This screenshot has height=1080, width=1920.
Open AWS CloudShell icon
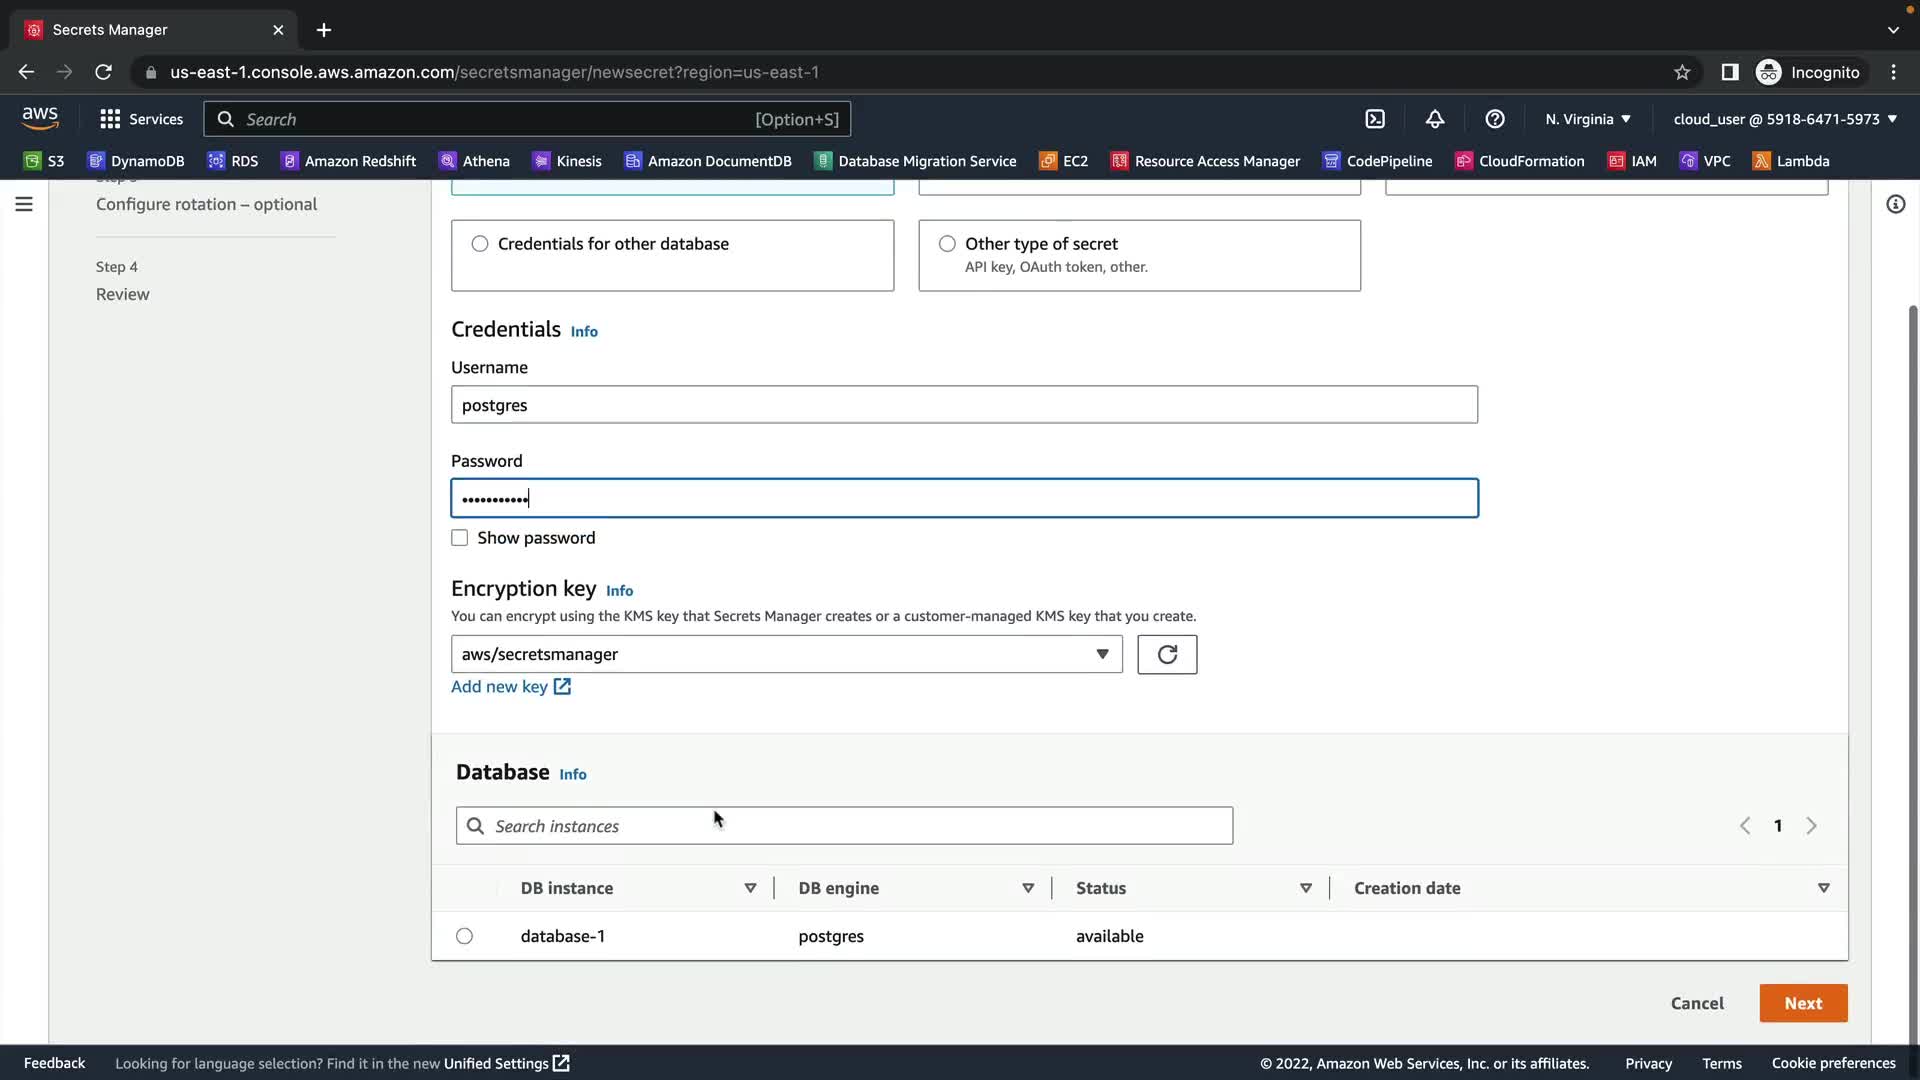coord(1375,119)
